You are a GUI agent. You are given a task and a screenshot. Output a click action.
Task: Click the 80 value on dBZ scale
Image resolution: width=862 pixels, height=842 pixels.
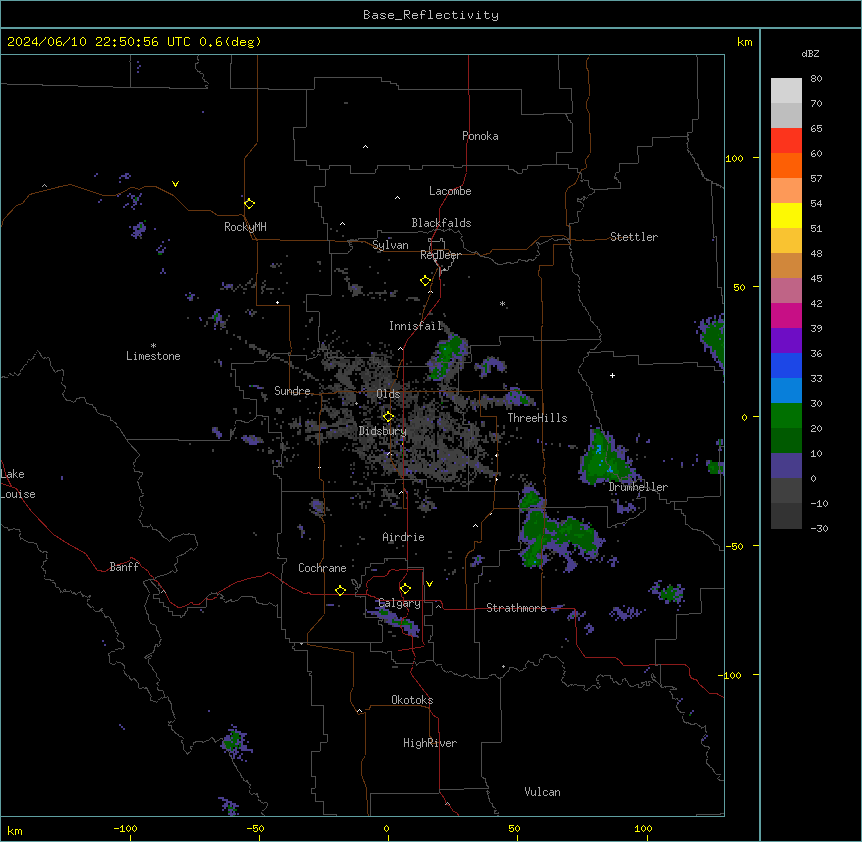coord(816,79)
